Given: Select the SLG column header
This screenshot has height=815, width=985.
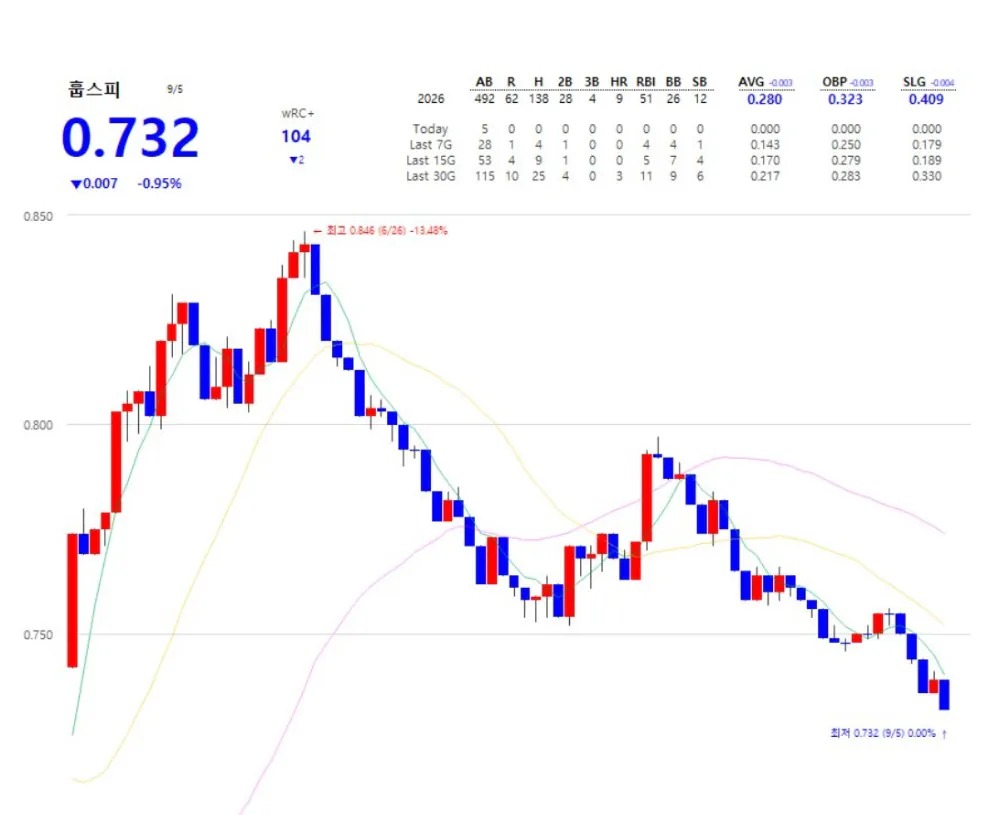Looking at the screenshot, I should [x=914, y=82].
